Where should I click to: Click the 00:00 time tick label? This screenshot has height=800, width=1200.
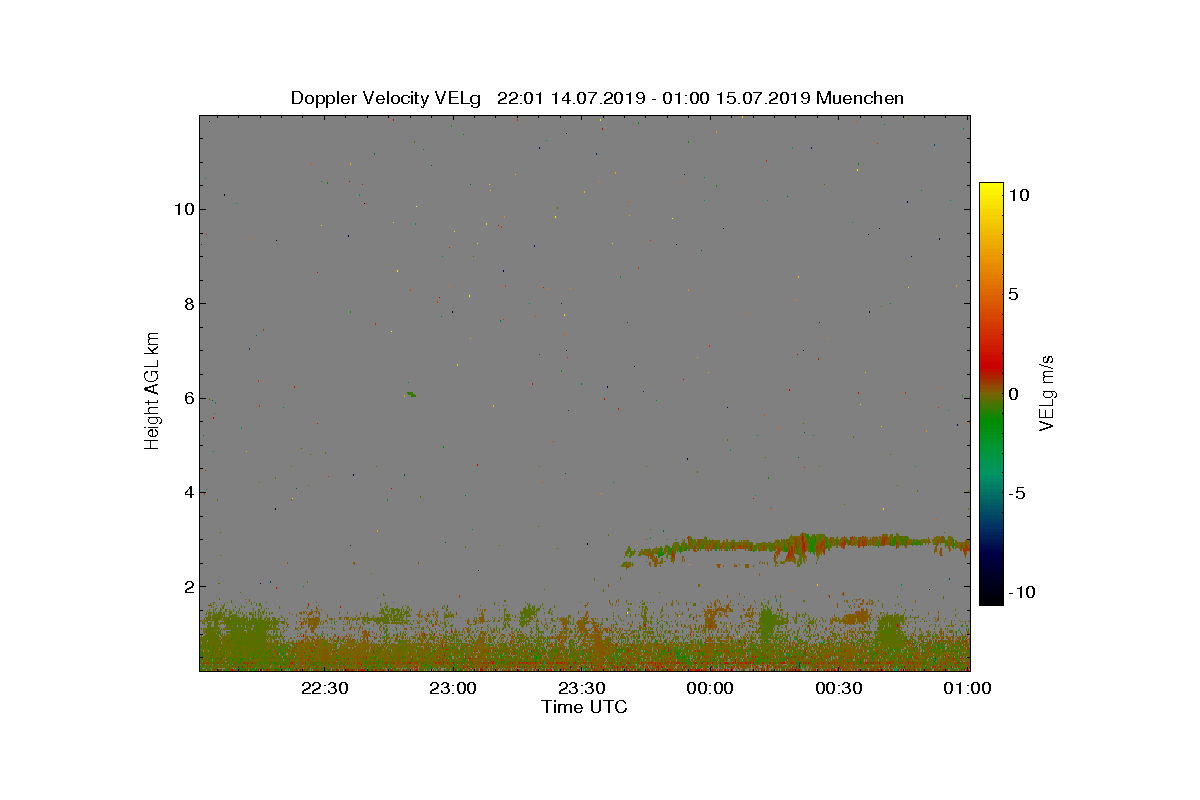click(711, 688)
